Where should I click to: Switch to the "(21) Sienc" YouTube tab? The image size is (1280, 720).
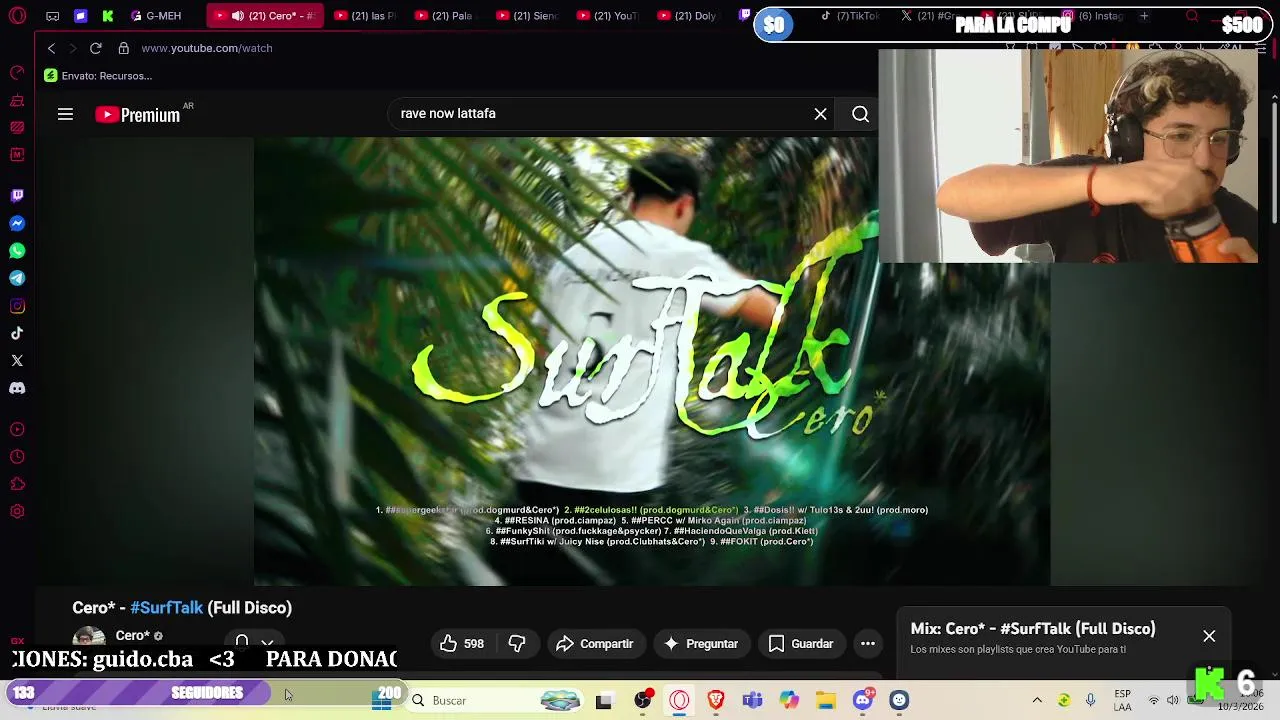click(x=528, y=16)
